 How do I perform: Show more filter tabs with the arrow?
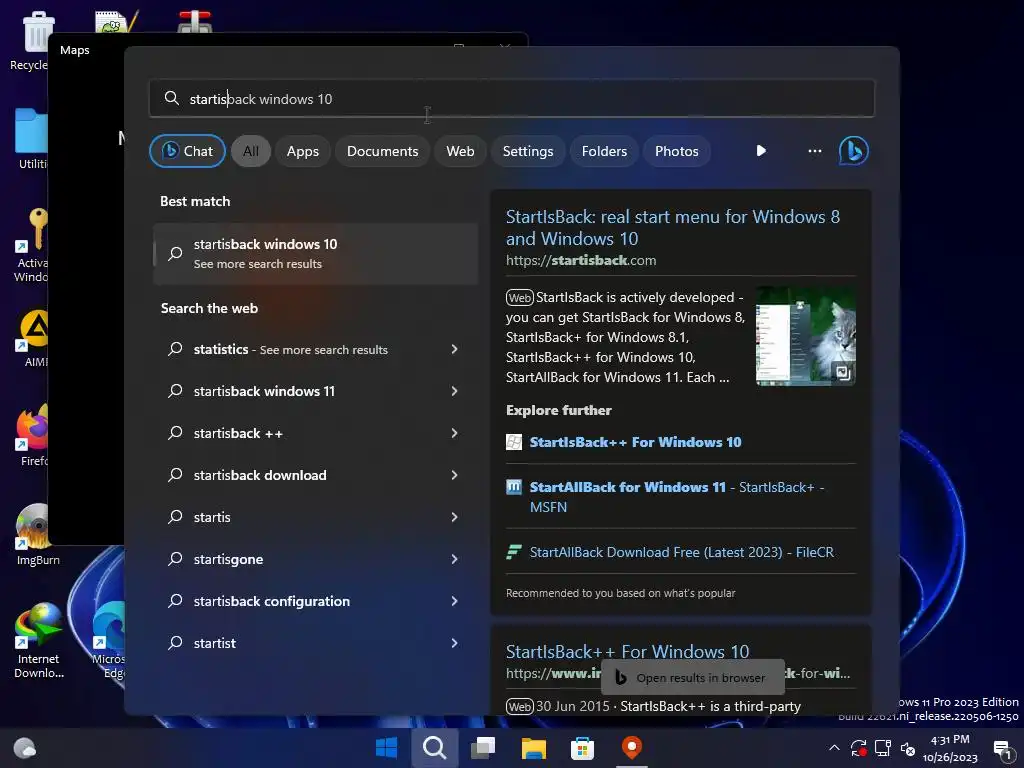761,151
